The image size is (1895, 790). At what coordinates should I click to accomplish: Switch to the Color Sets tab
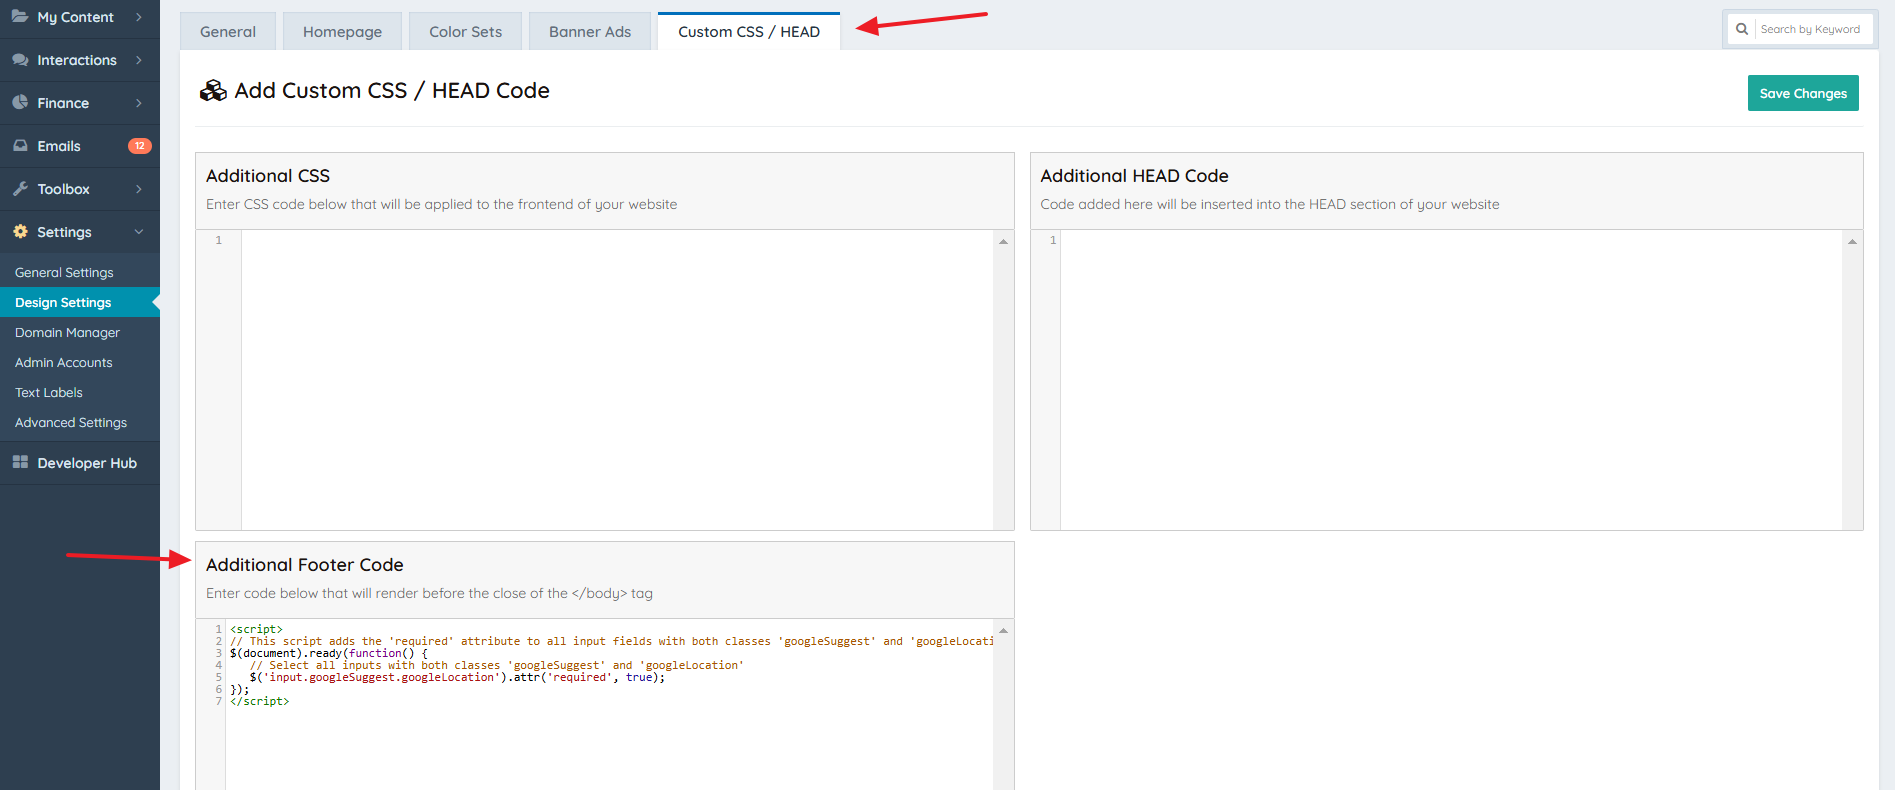pos(466,31)
